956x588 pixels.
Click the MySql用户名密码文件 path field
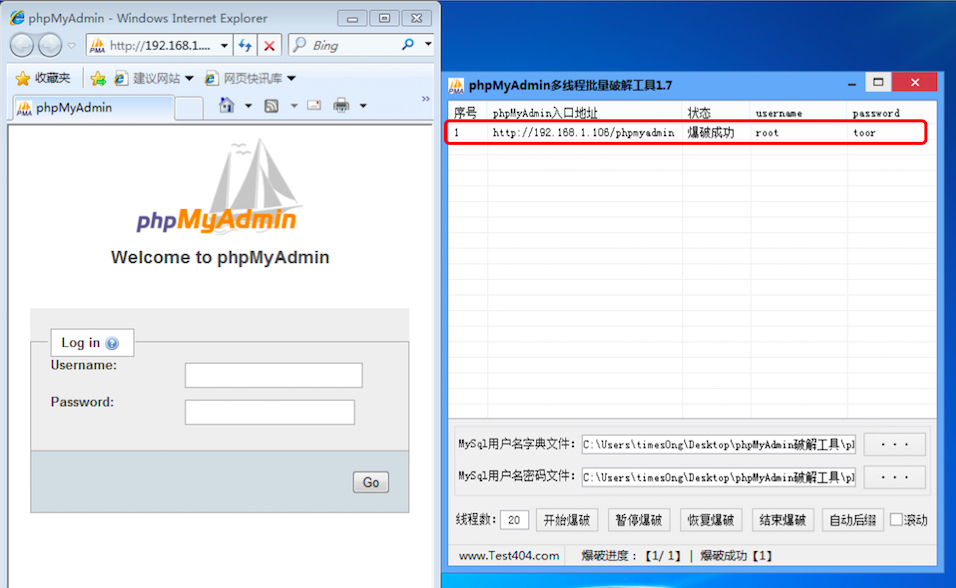[718, 477]
